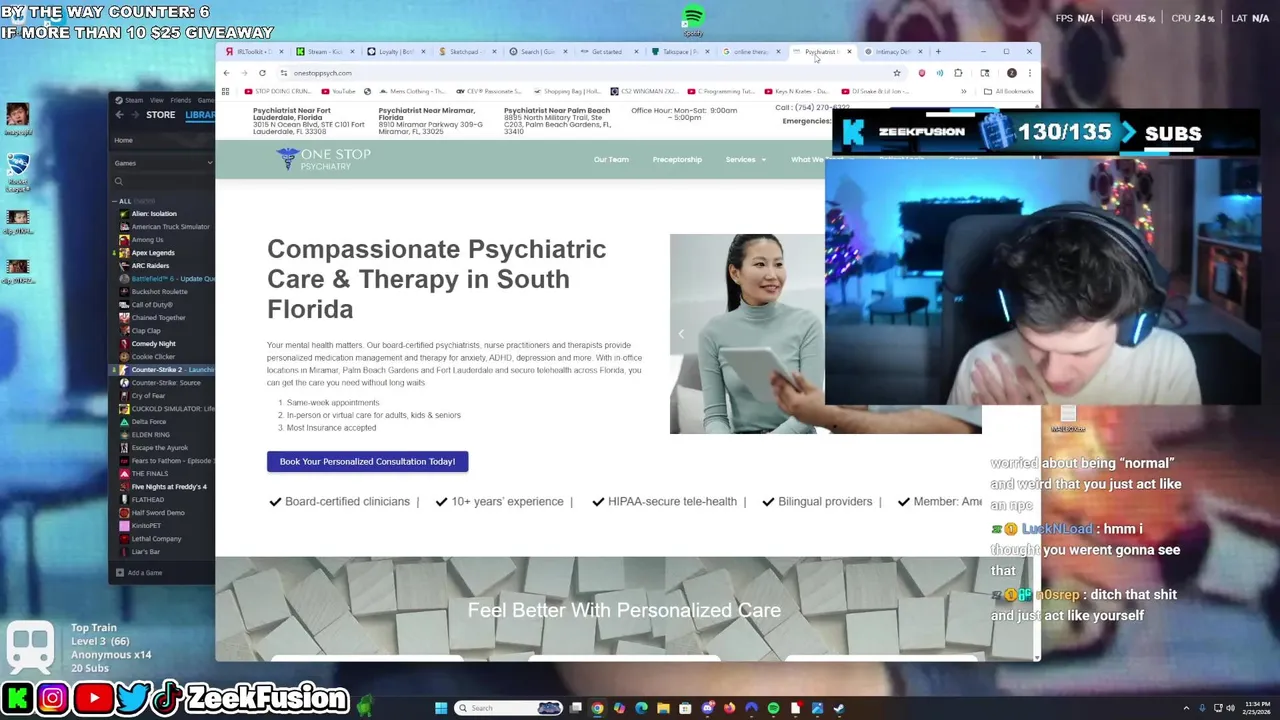Open a new Chrome tab

(x=938, y=52)
